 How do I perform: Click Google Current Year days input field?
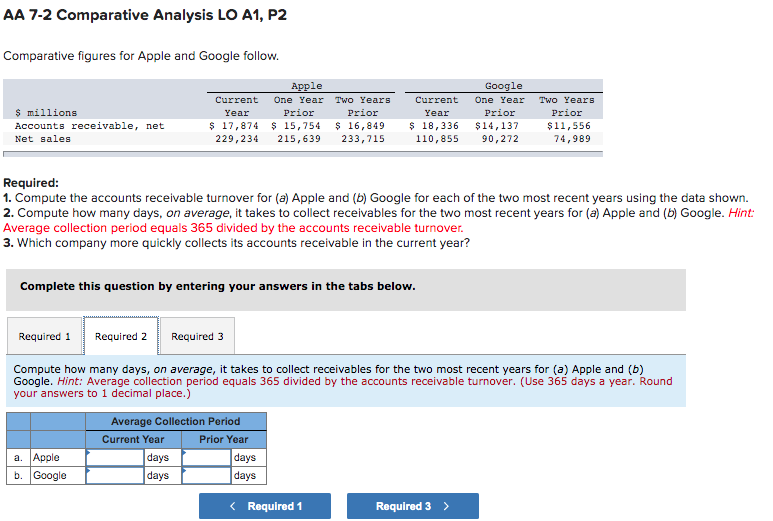pos(115,476)
